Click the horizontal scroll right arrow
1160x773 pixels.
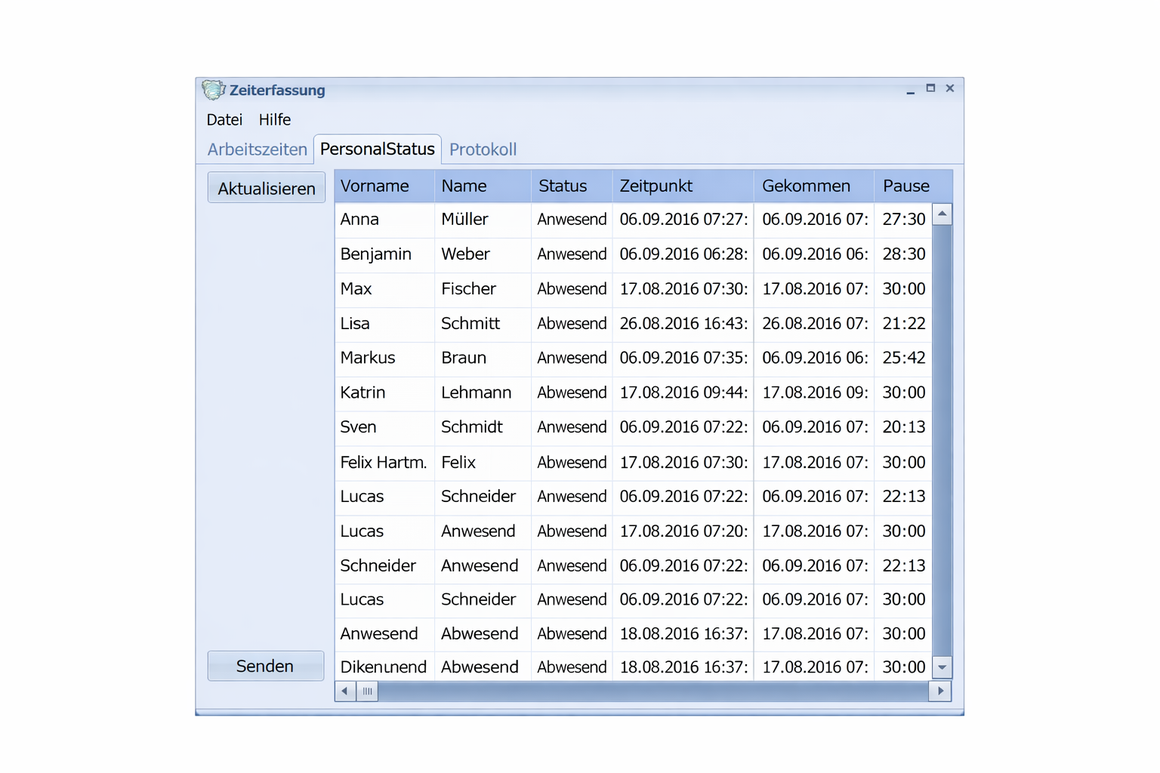click(940, 691)
